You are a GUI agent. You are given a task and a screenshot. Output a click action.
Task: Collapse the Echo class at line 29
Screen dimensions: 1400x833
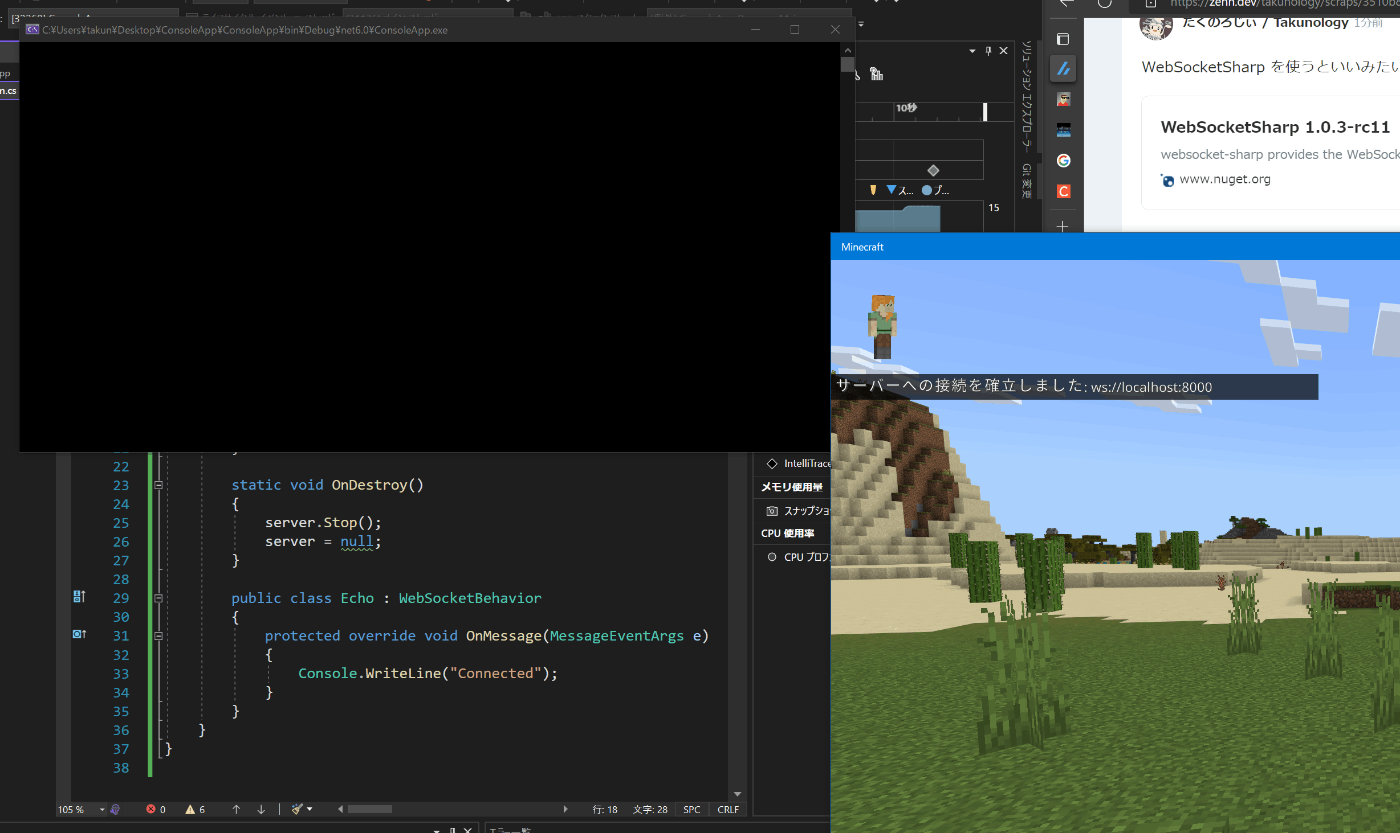click(x=158, y=598)
